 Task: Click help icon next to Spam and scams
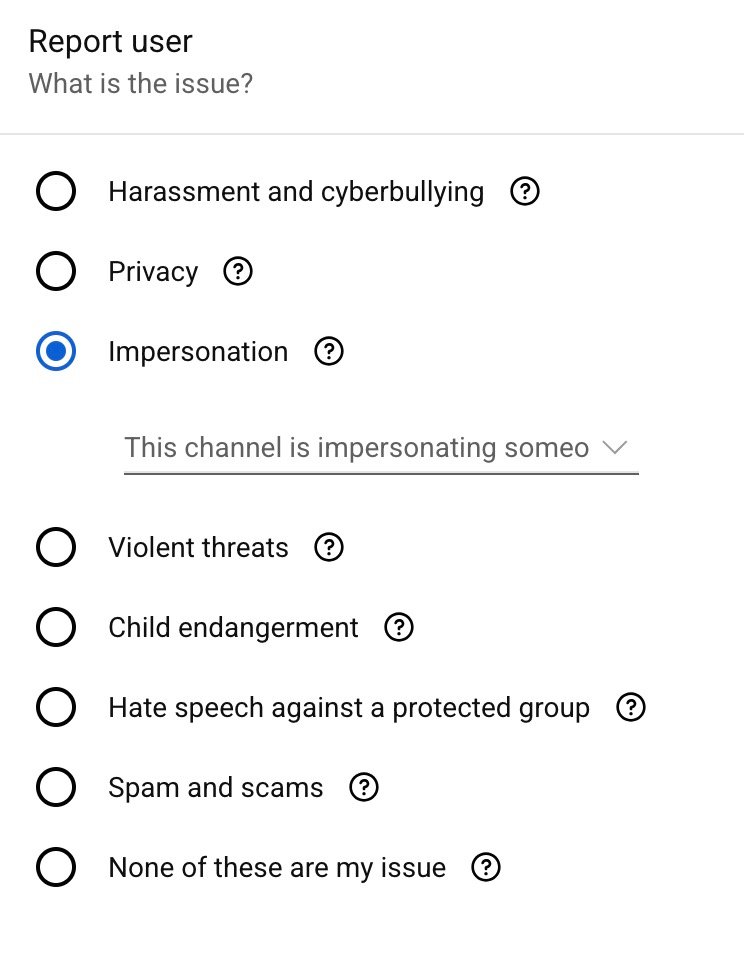364,788
